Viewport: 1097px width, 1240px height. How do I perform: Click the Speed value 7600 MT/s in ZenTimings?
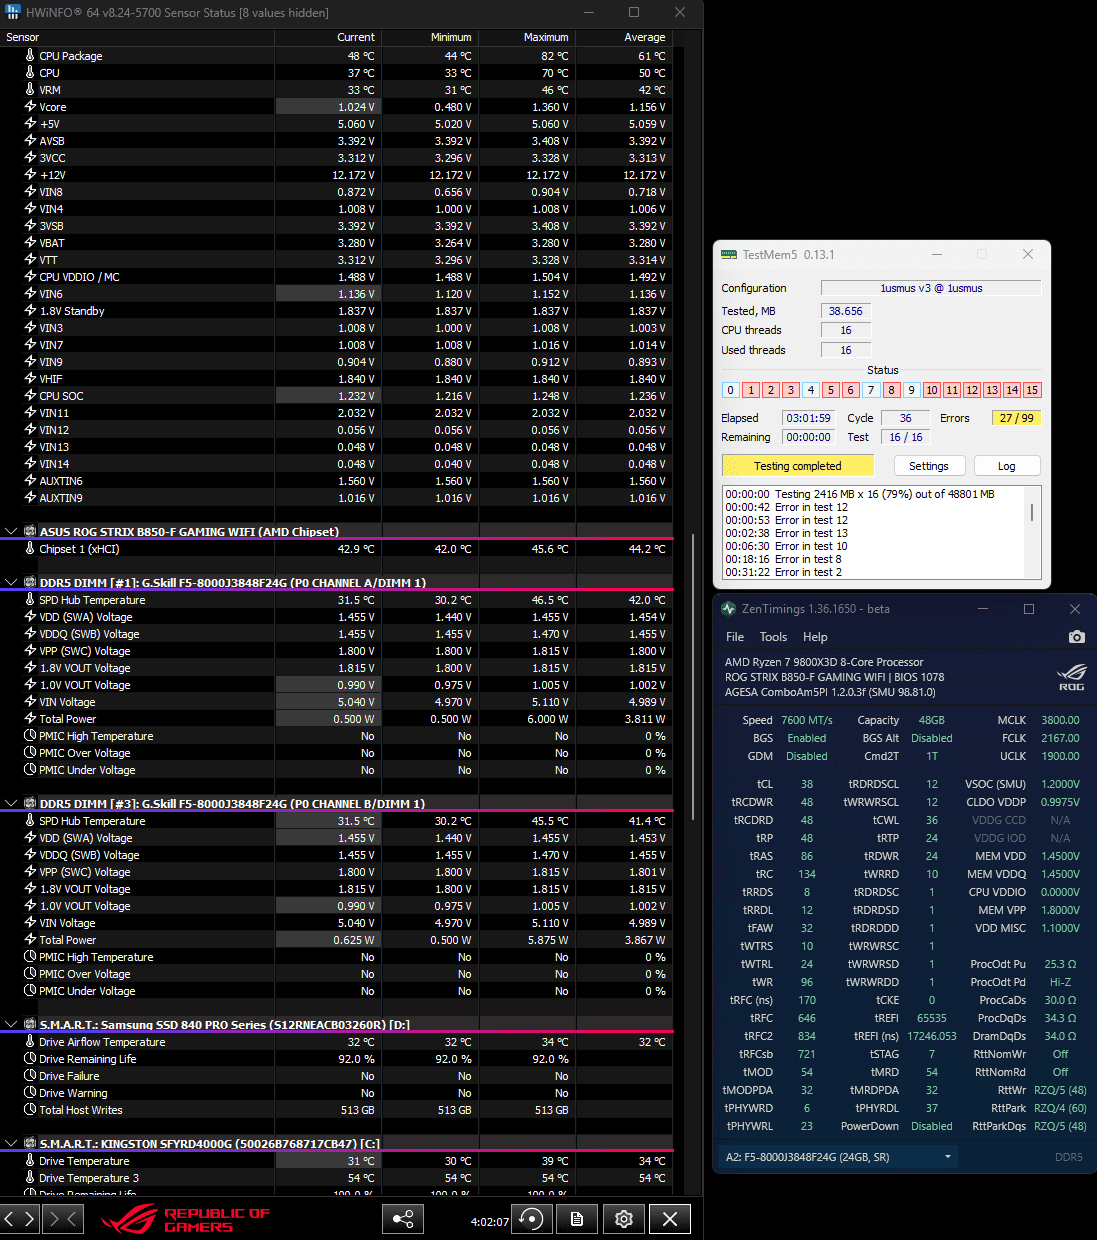point(807,720)
